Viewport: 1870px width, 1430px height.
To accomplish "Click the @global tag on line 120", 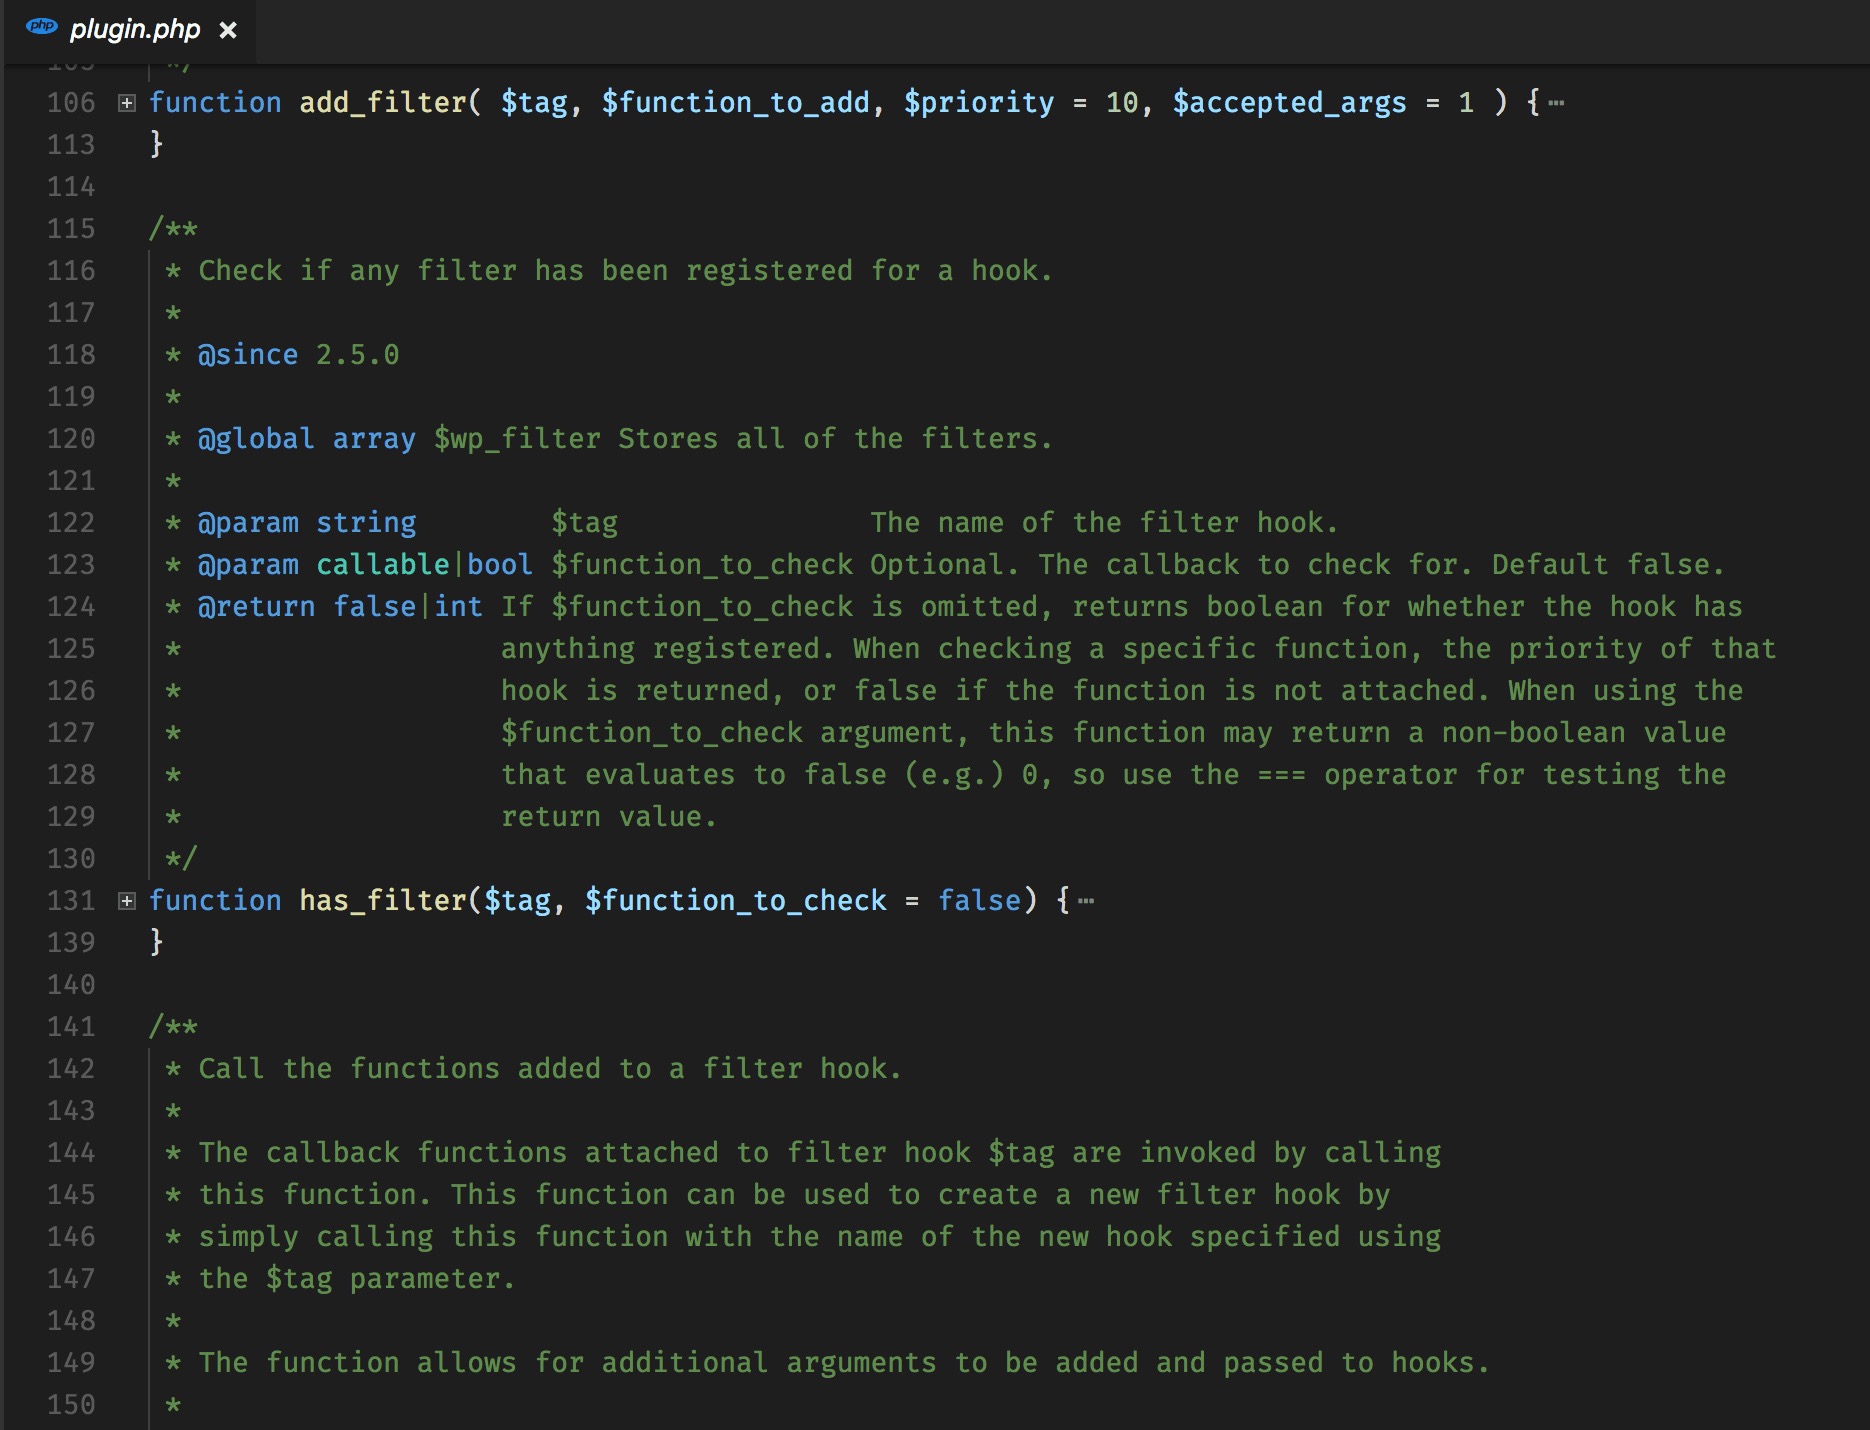I will click(256, 439).
